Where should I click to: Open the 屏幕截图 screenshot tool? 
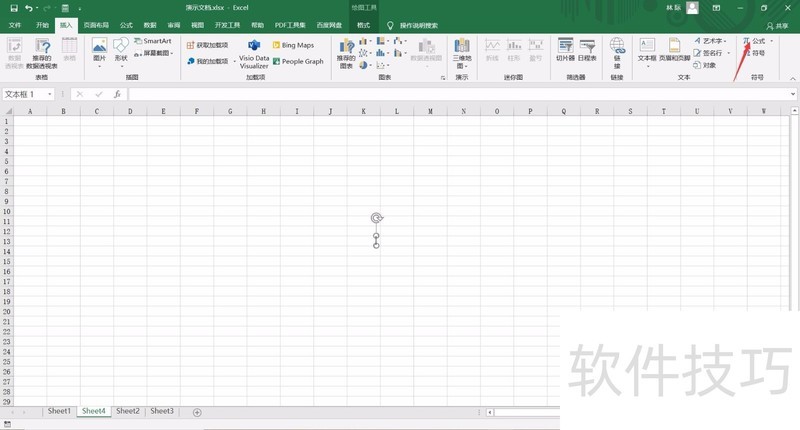click(154, 53)
